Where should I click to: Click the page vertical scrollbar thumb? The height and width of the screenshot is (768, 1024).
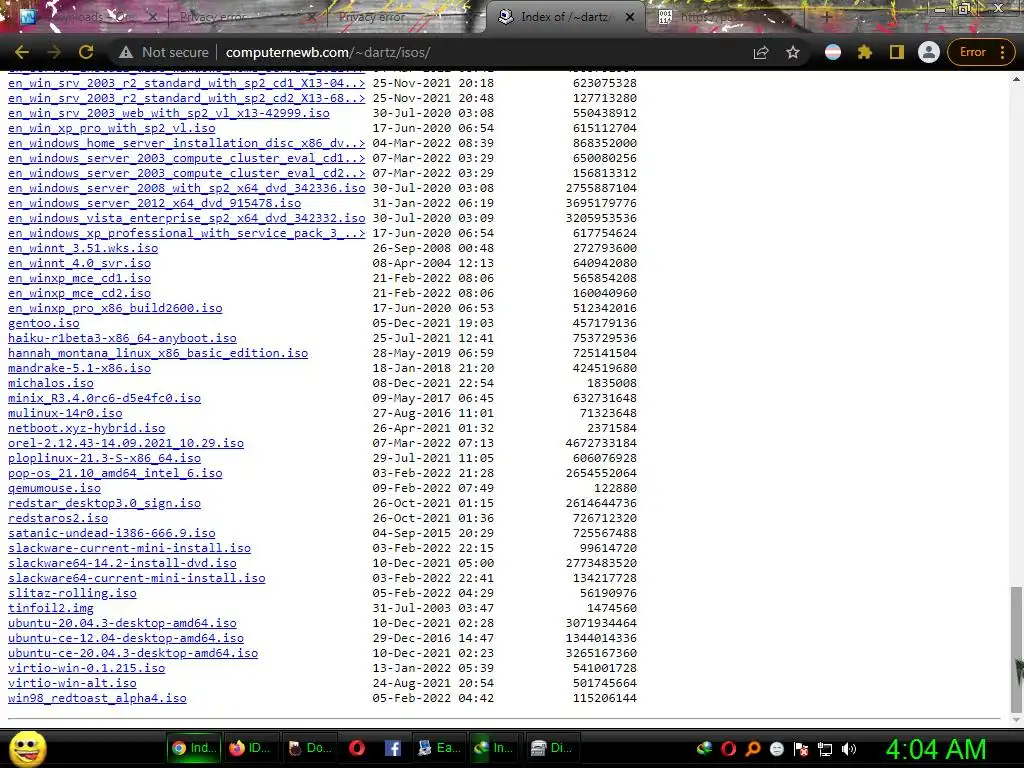pyautogui.click(x=1016, y=650)
